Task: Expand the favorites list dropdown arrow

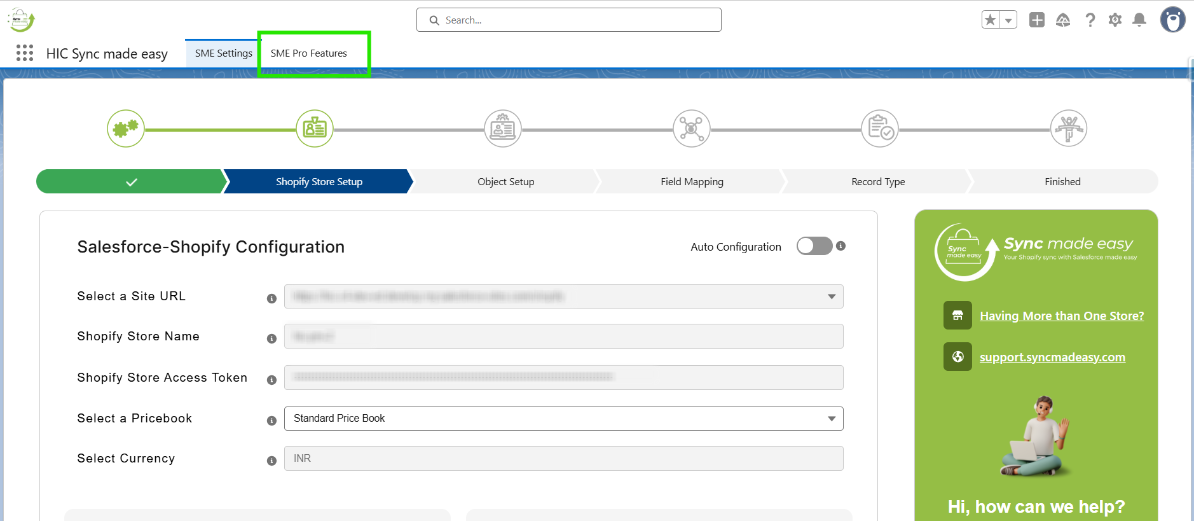Action: point(1009,21)
